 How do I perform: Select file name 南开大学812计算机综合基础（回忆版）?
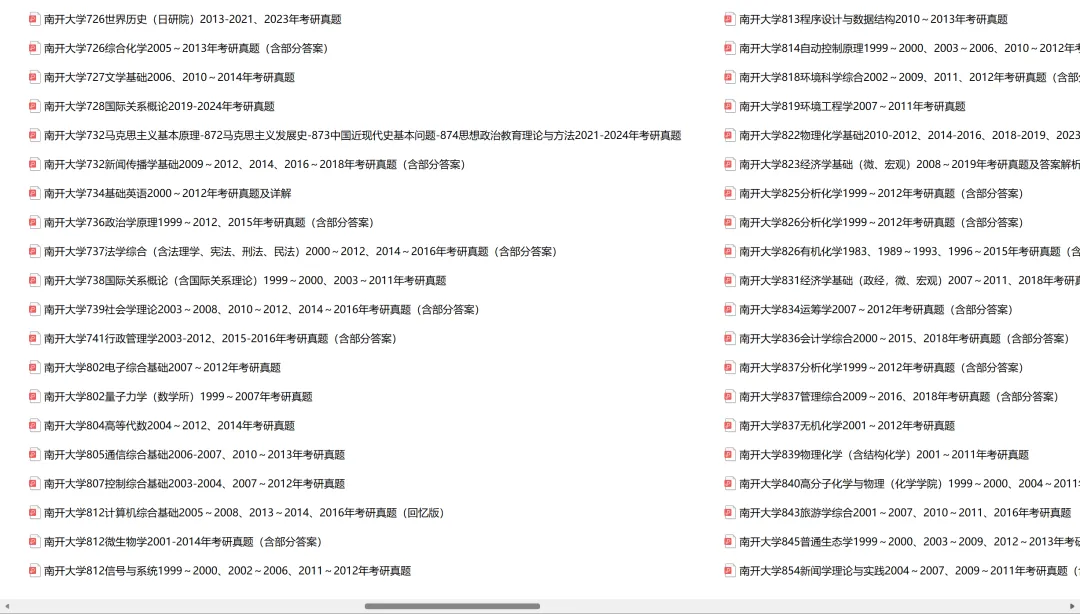[246, 513]
